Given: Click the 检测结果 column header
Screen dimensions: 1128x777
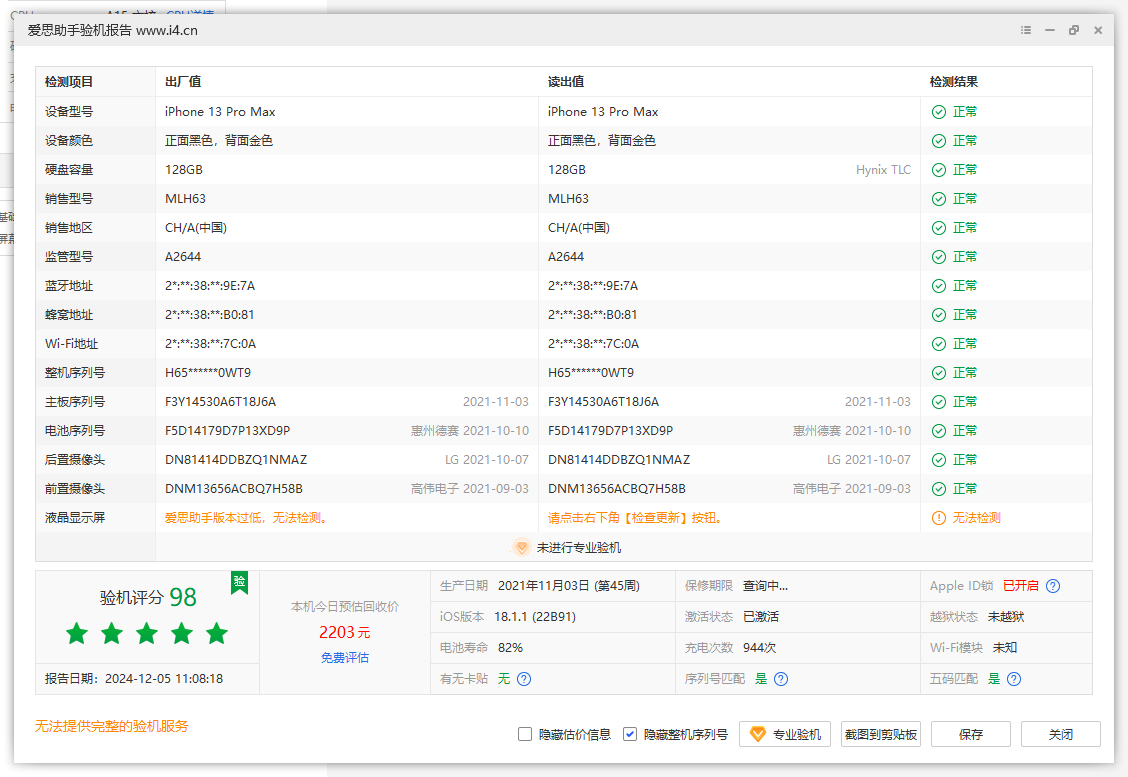Looking at the screenshot, I should (x=953, y=82).
